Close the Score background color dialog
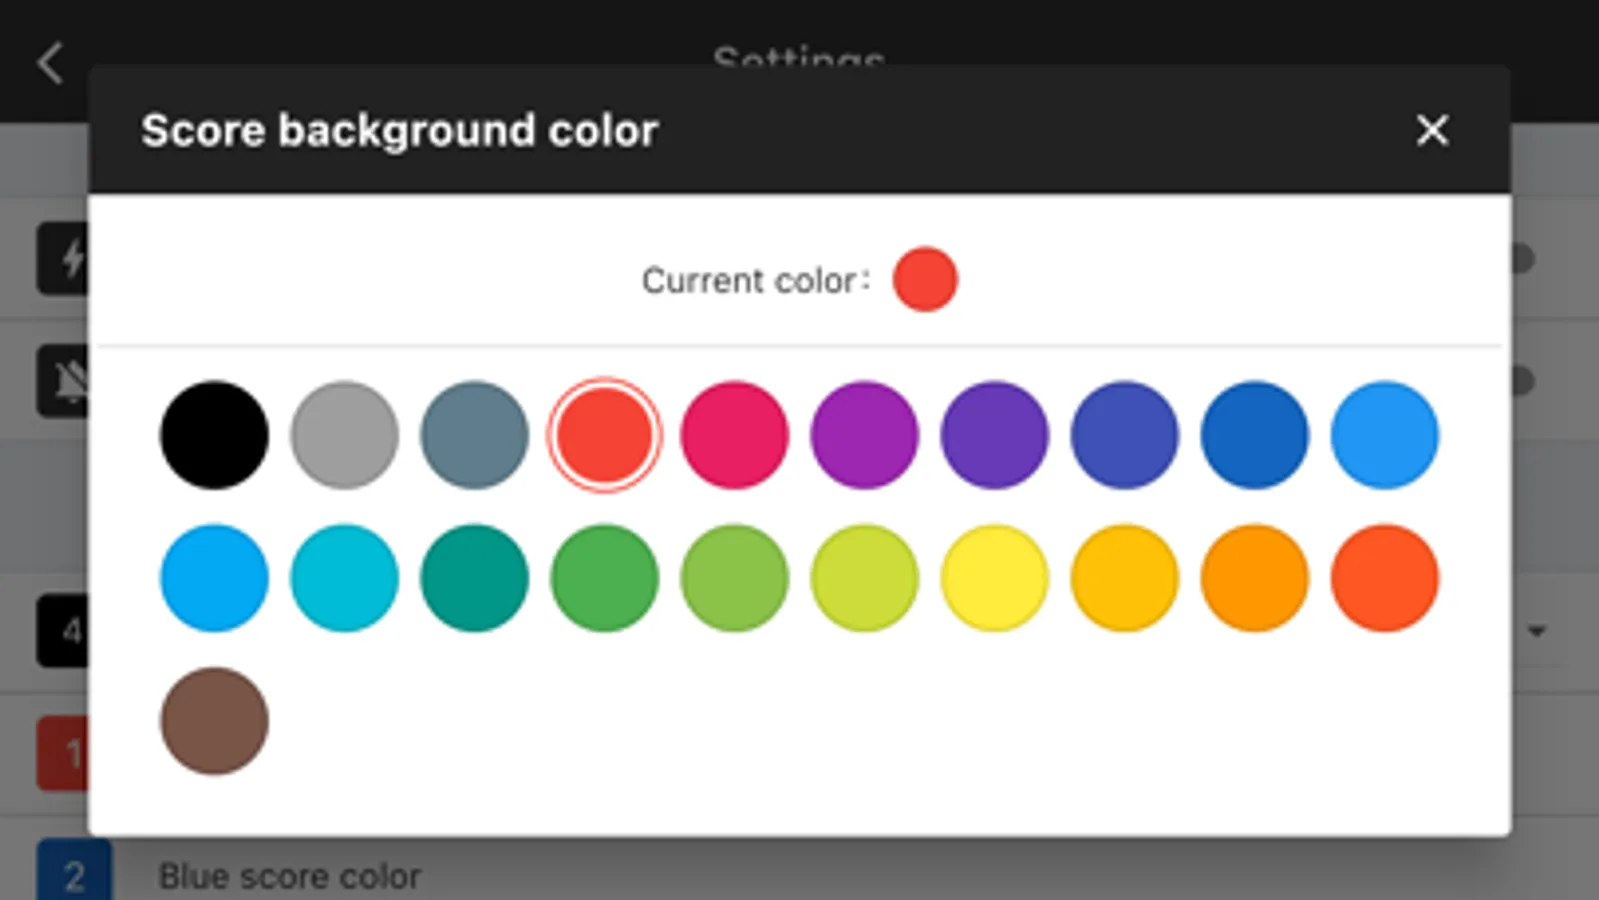The image size is (1599, 900). pyautogui.click(x=1432, y=130)
